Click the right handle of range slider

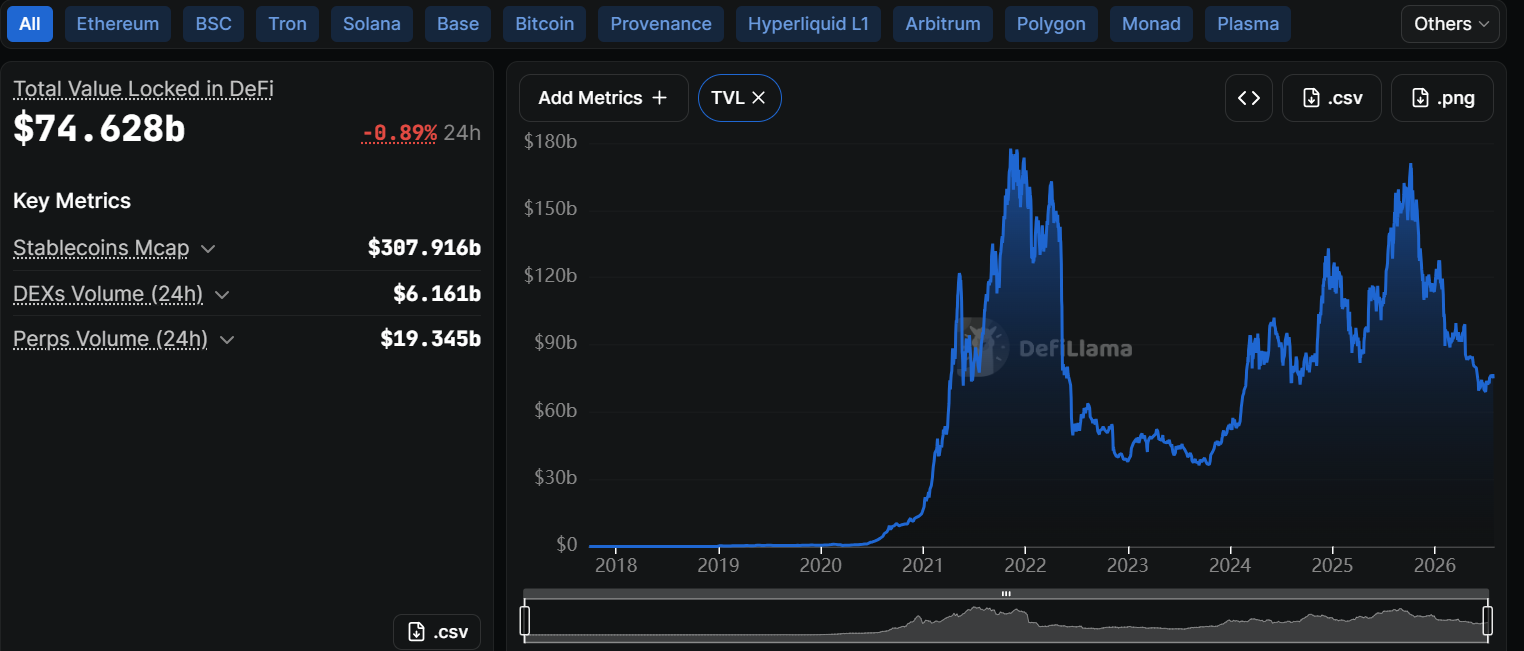coord(1487,620)
